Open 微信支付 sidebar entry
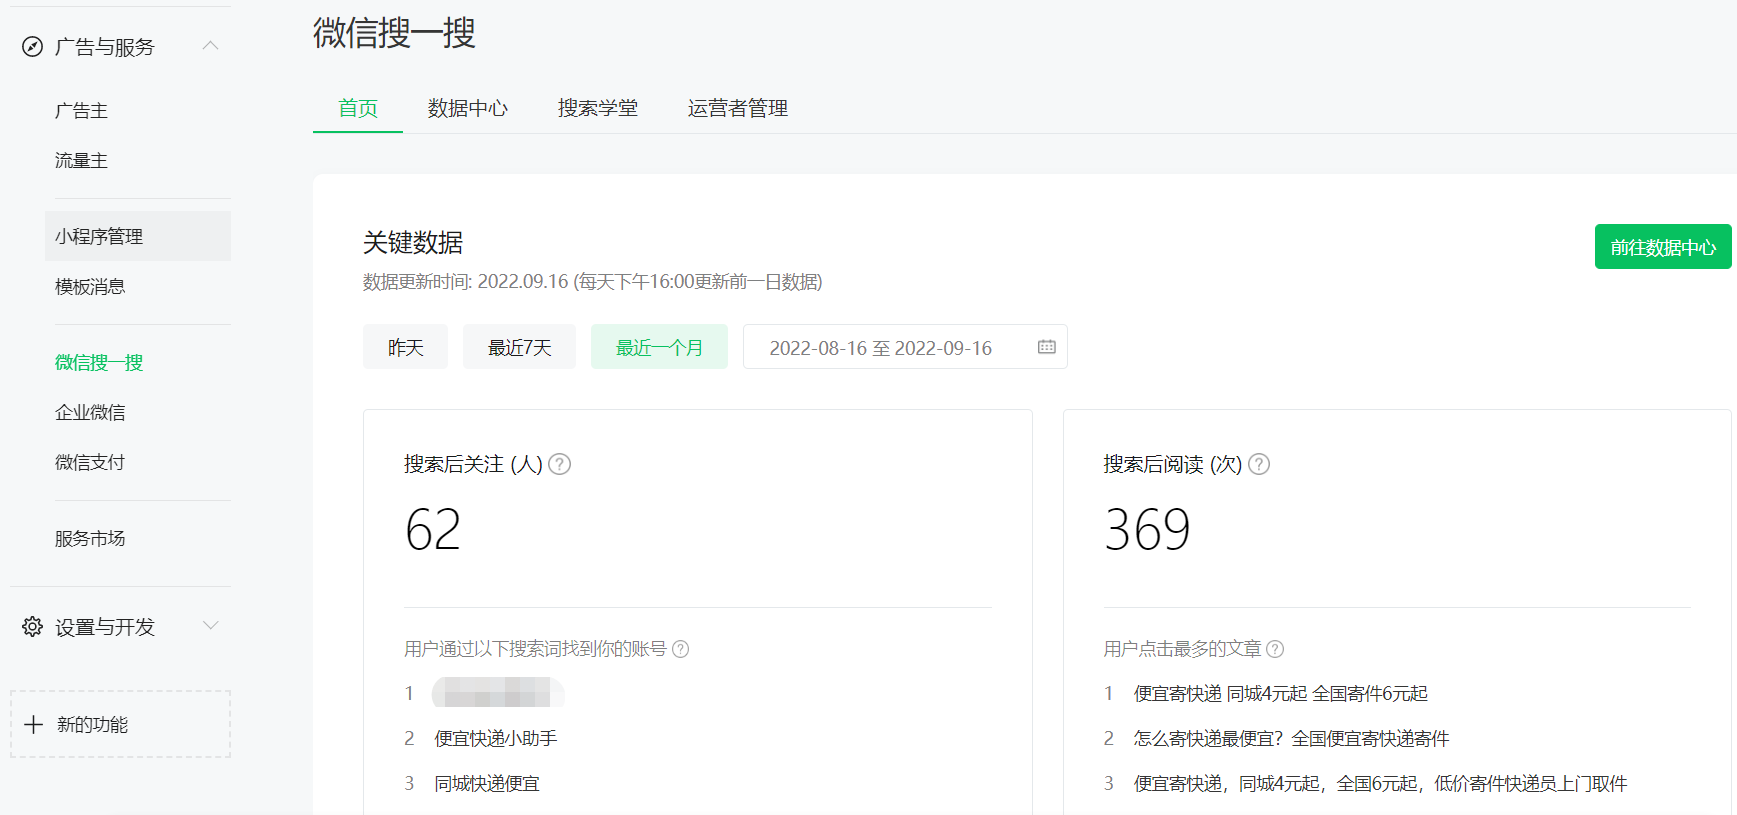The width and height of the screenshot is (1737, 815). pyautogui.click(x=90, y=463)
